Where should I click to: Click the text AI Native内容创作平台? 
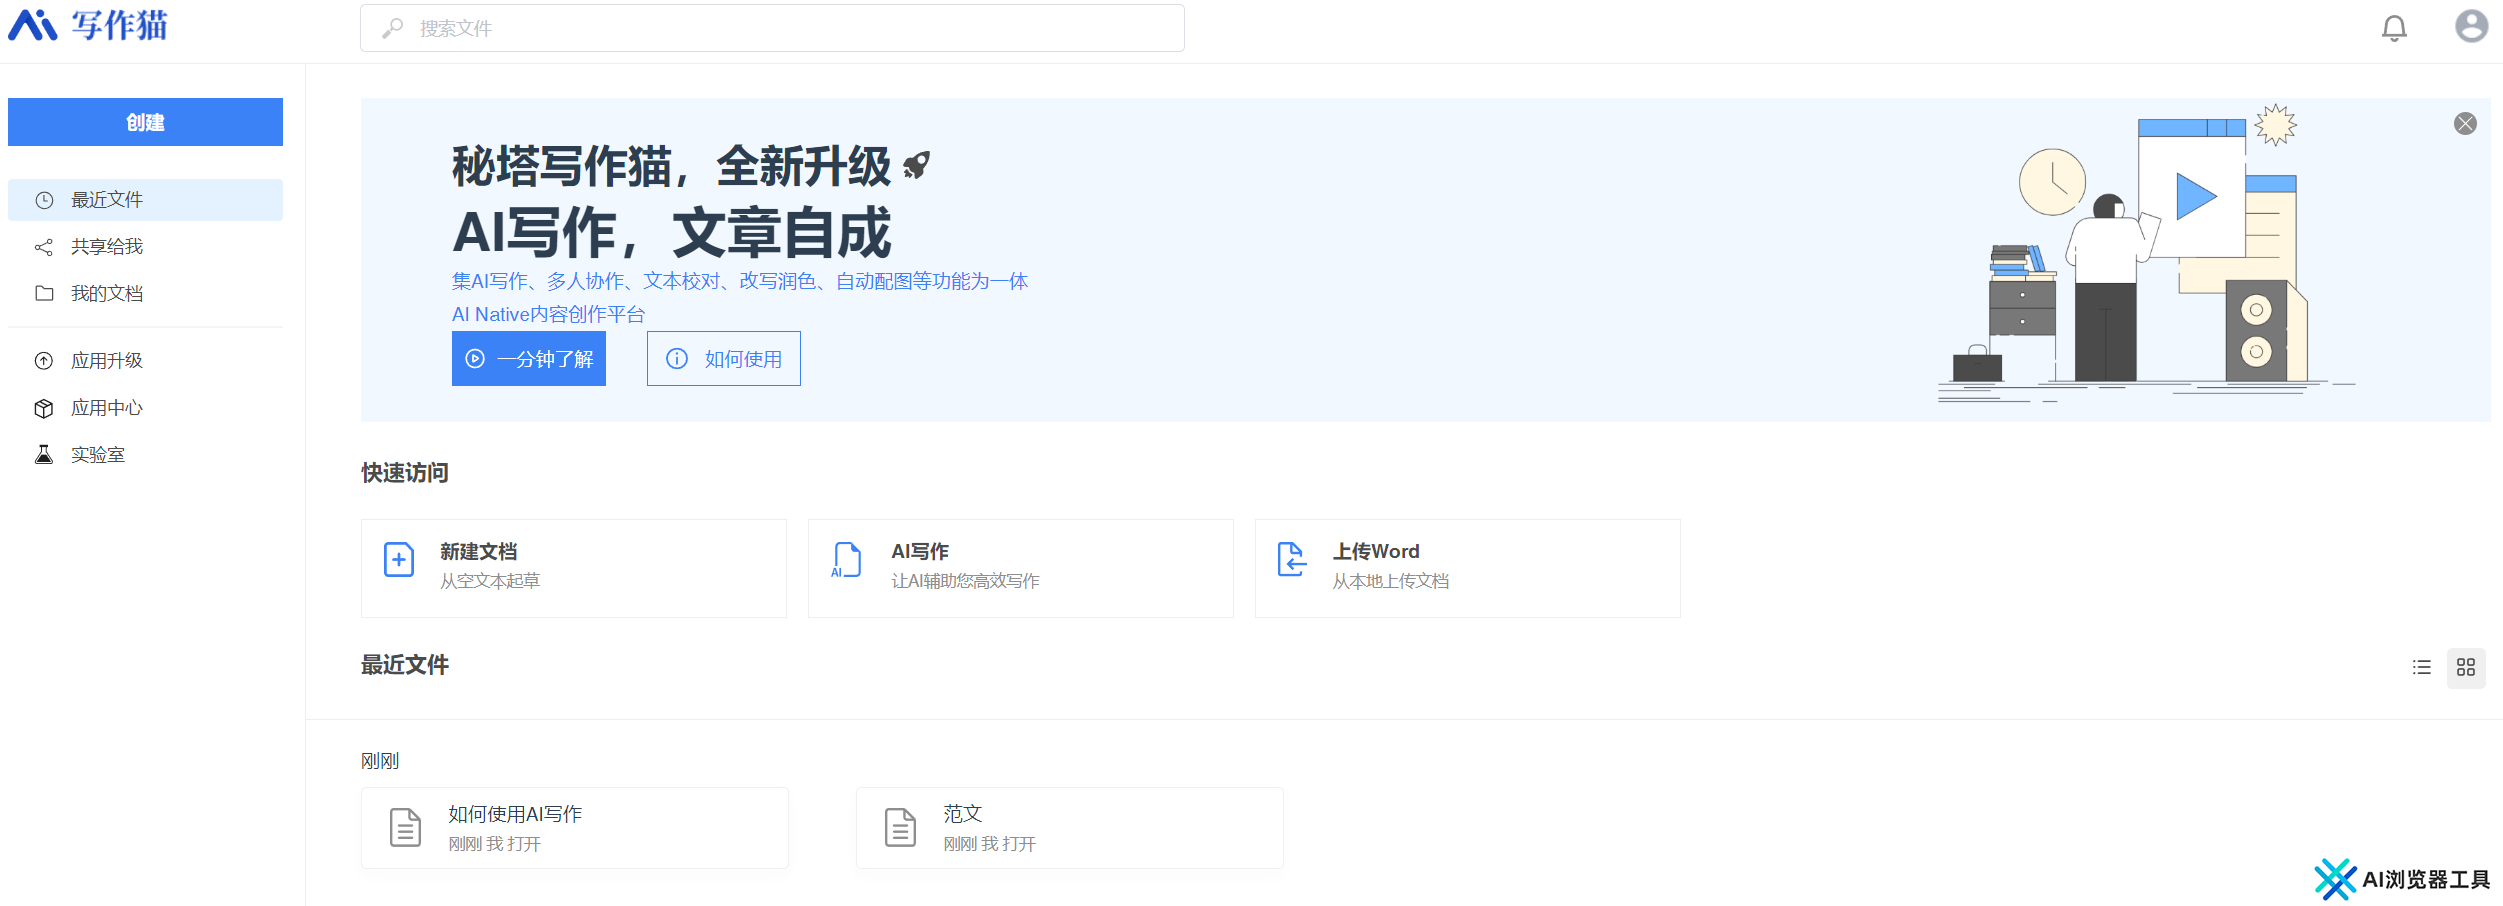pyautogui.click(x=549, y=314)
